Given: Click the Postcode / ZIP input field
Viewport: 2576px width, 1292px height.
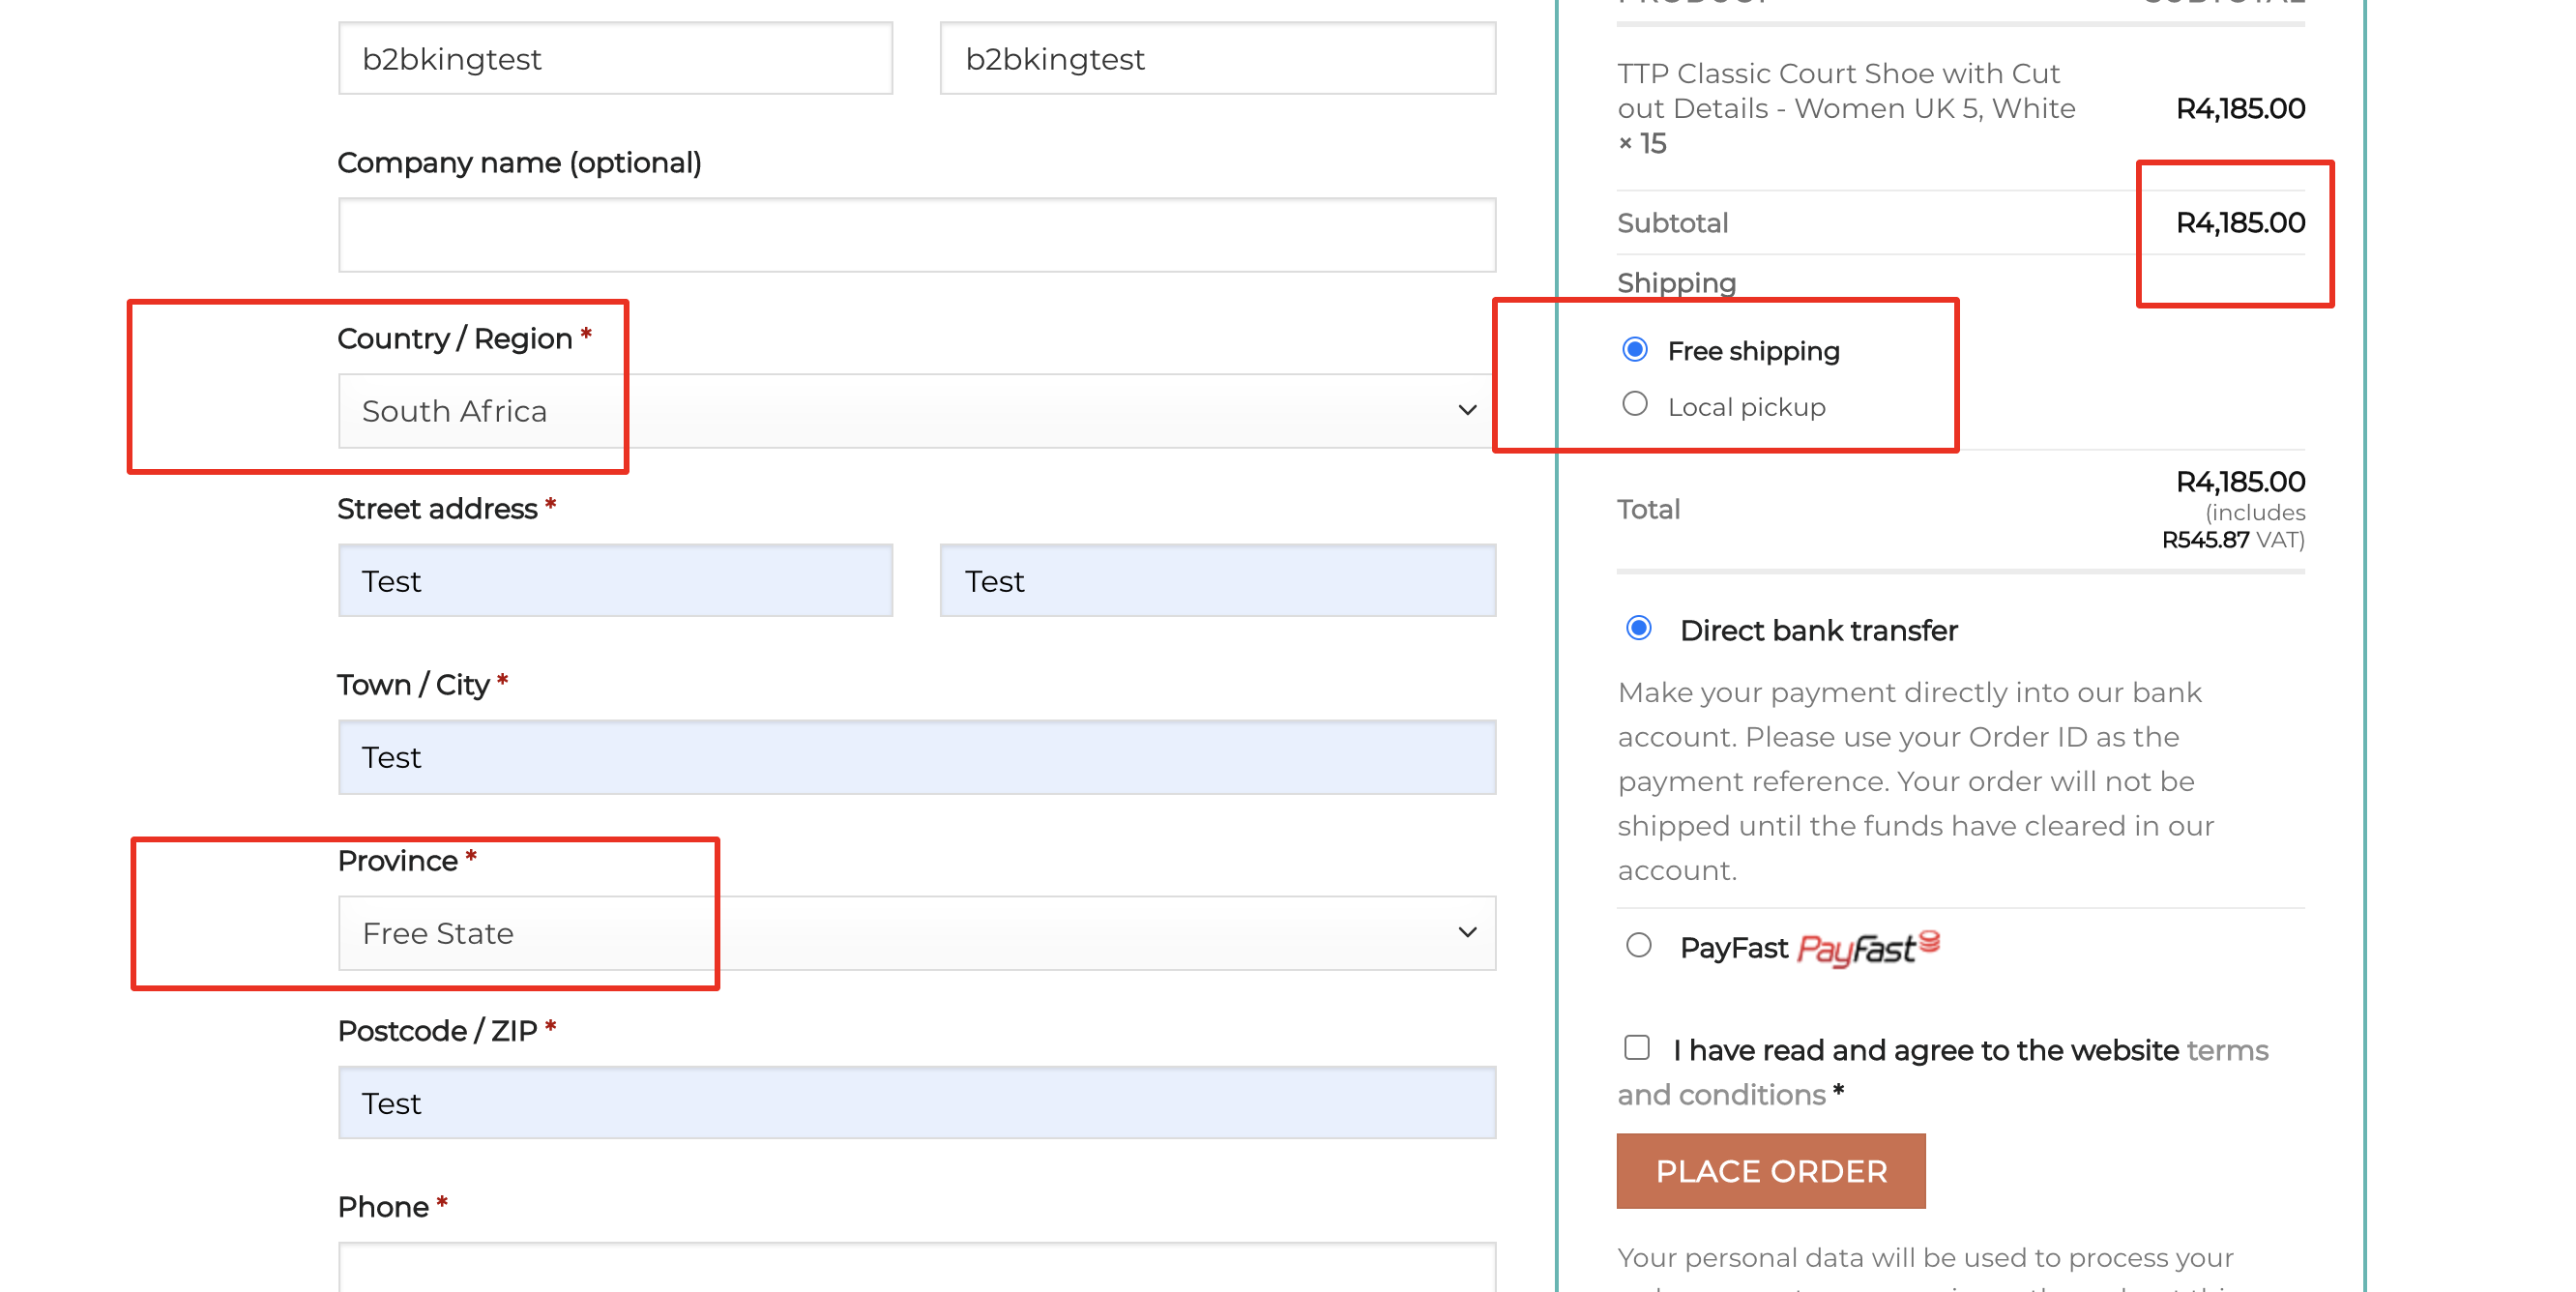Looking at the screenshot, I should pyautogui.click(x=917, y=1103).
